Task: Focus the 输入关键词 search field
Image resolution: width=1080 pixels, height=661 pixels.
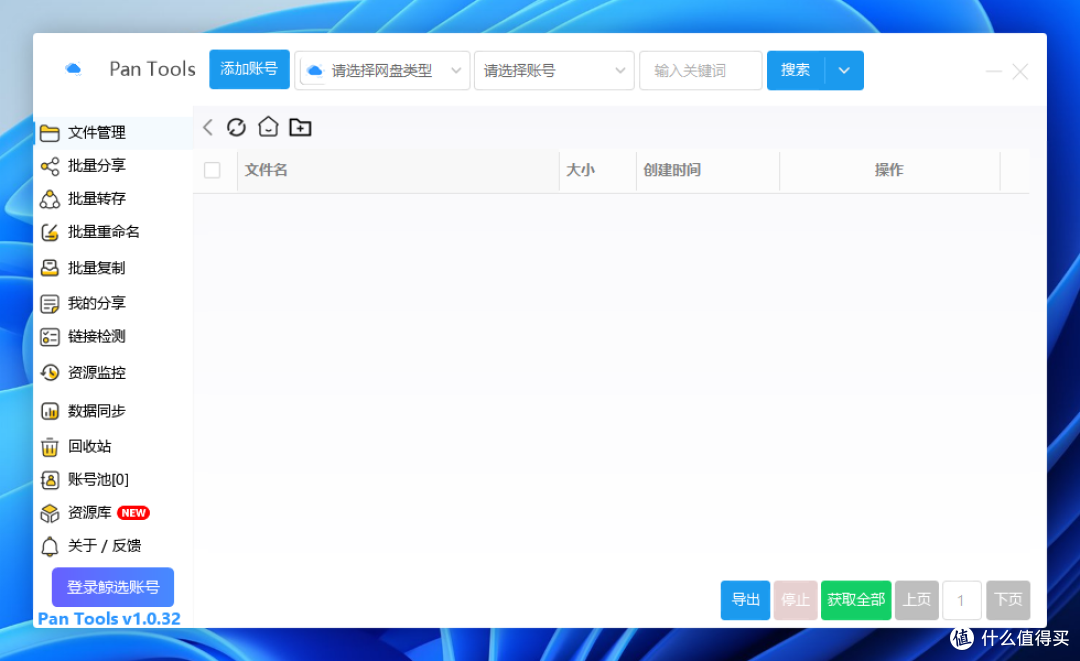Action: pos(700,70)
